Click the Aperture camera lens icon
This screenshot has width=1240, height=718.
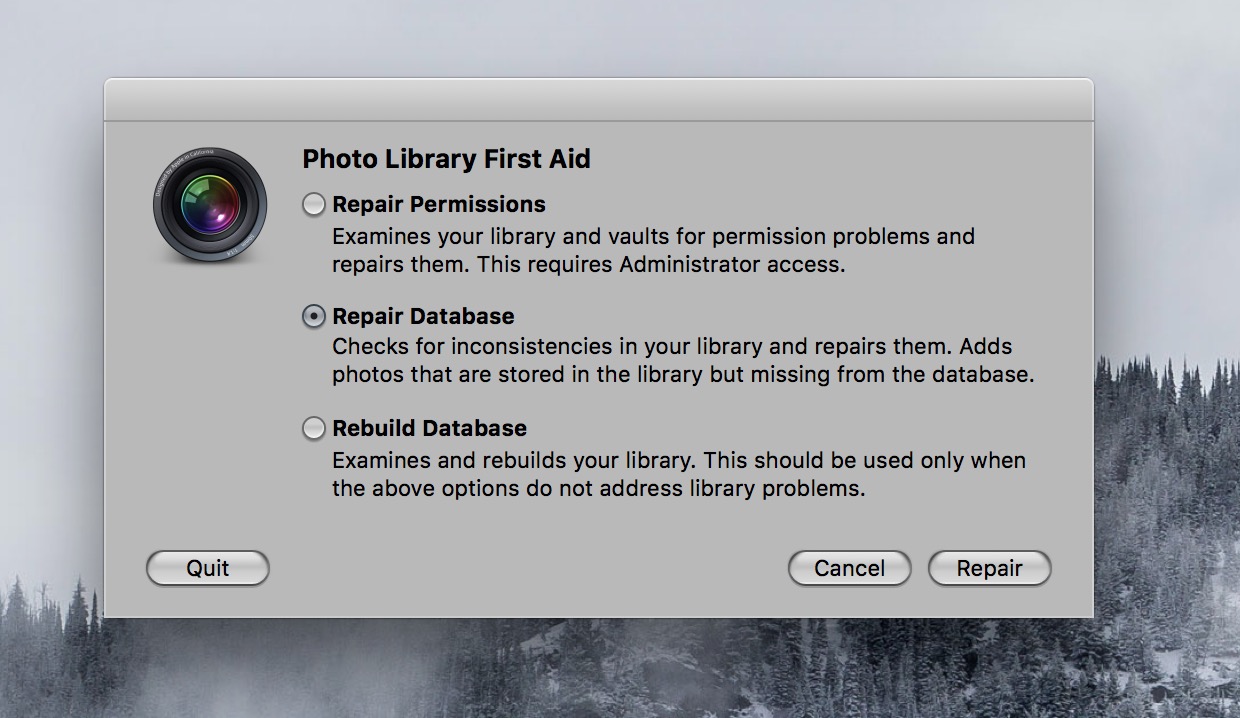(210, 204)
